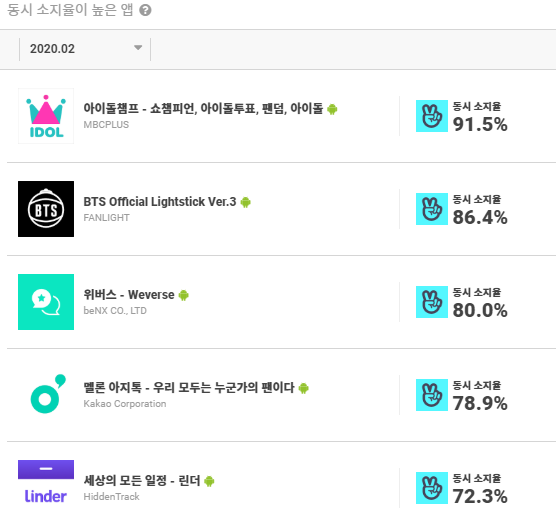
Task: Open the Melon Aztalk app icon
Action: tap(46, 395)
